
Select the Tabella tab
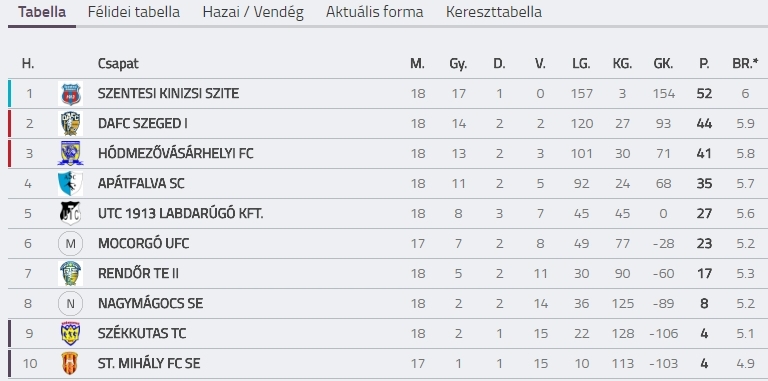tap(42, 12)
